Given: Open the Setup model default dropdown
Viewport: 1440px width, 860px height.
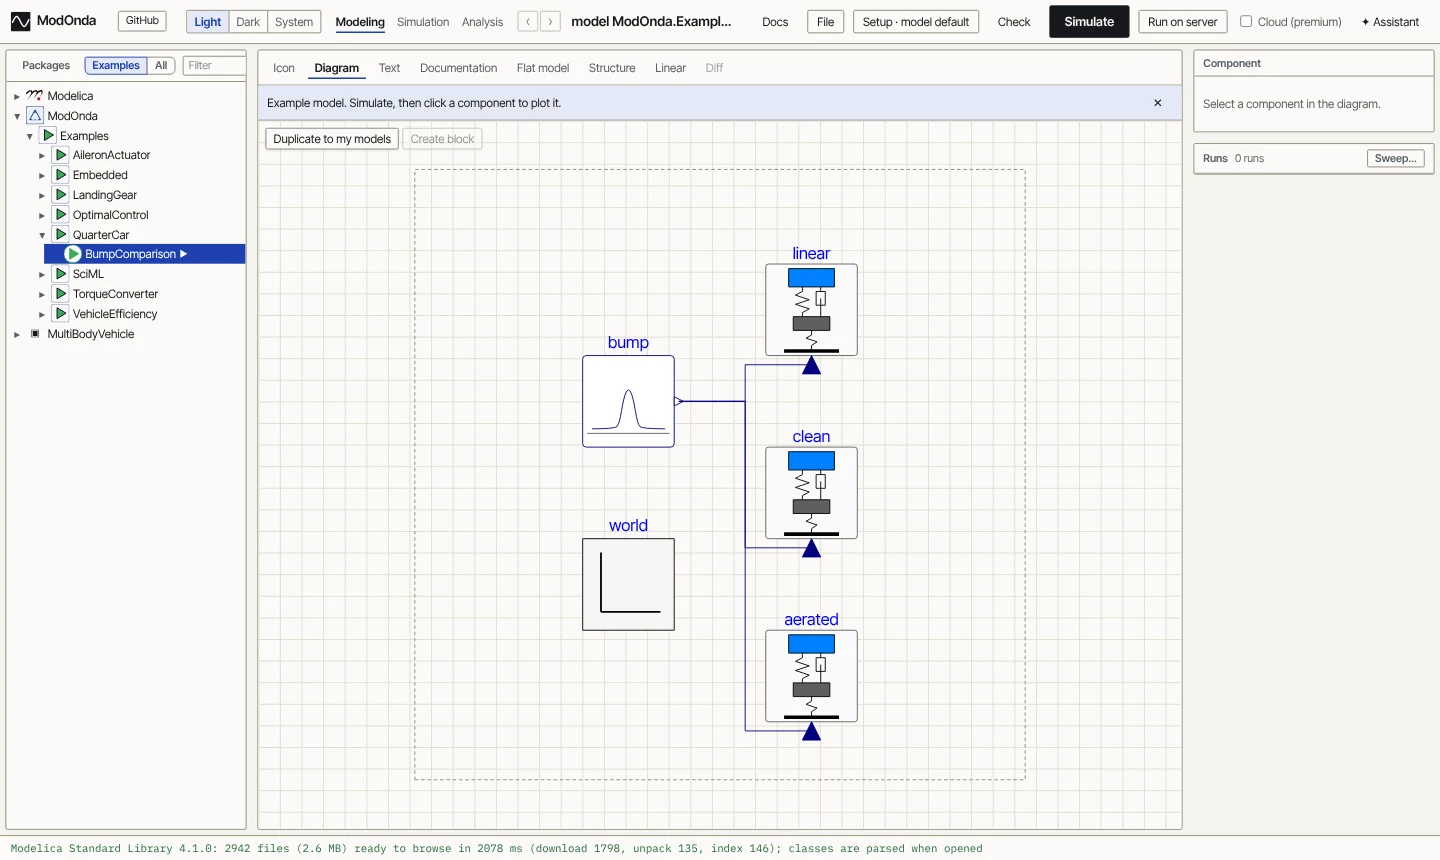Looking at the screenshot, I should pyautogui.click(x=916, y=22).
